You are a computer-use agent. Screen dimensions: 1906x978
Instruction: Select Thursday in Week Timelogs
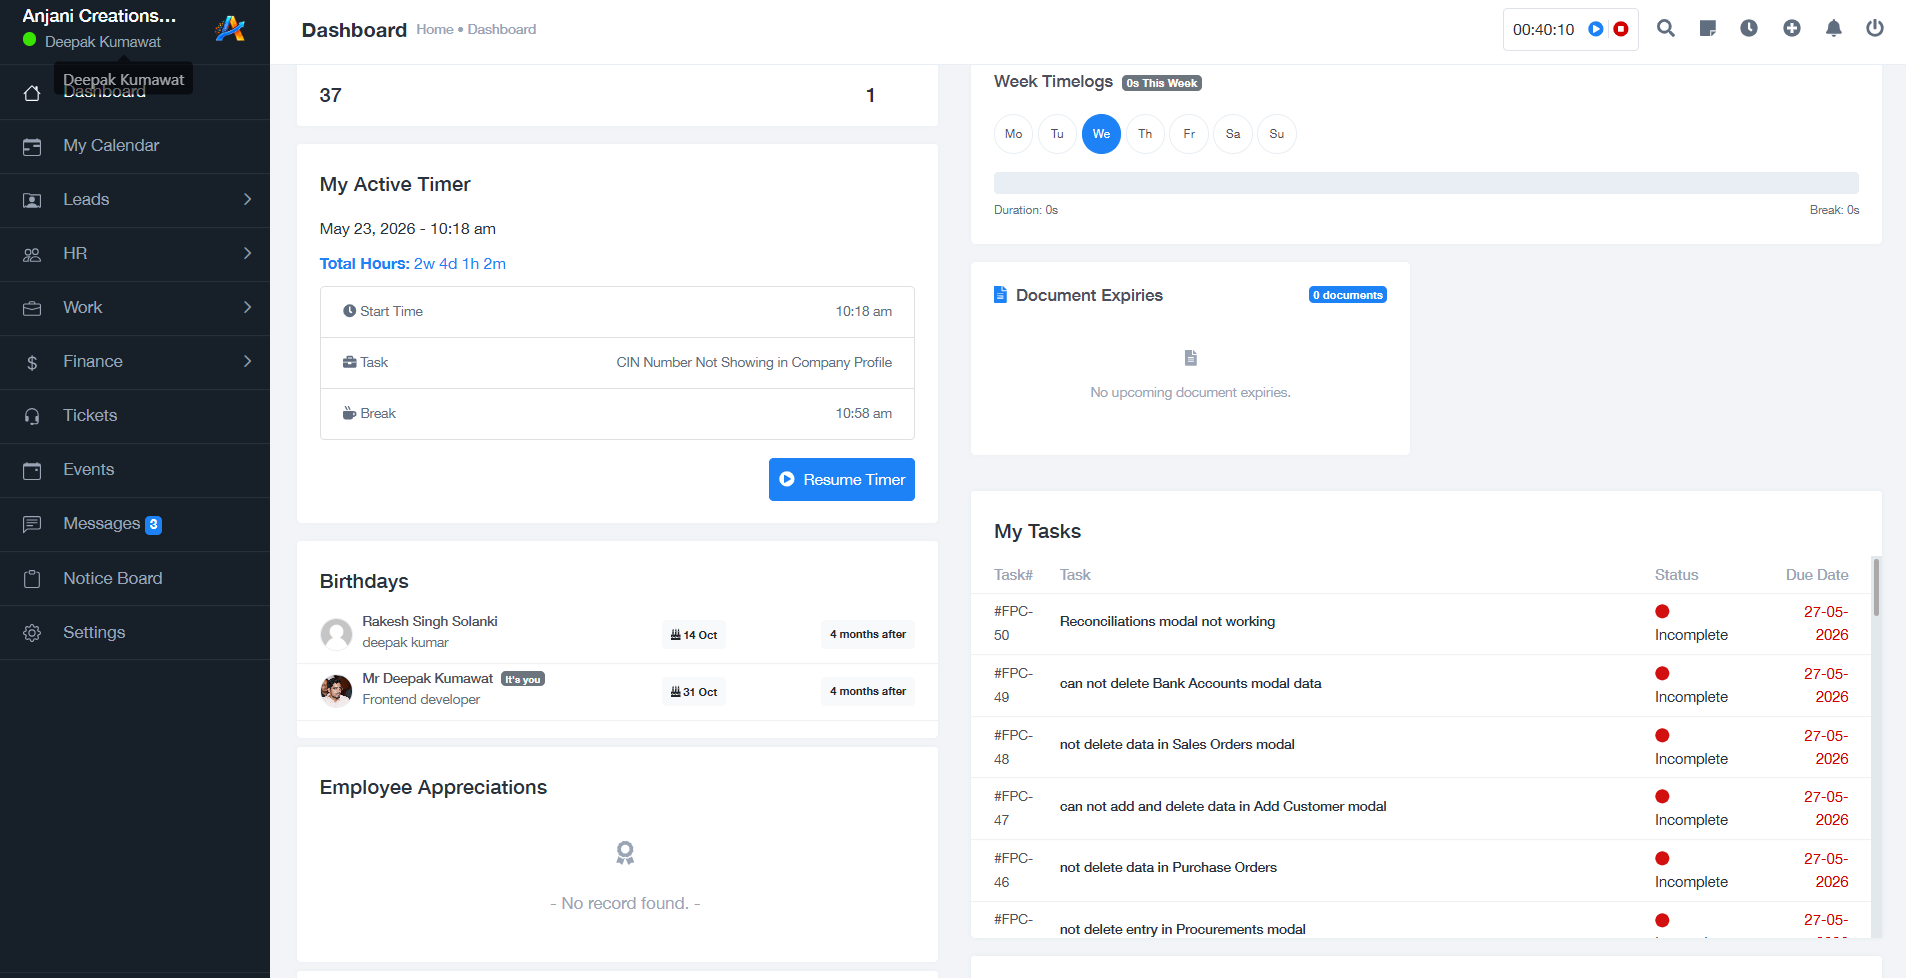(x=1145, y=134)
